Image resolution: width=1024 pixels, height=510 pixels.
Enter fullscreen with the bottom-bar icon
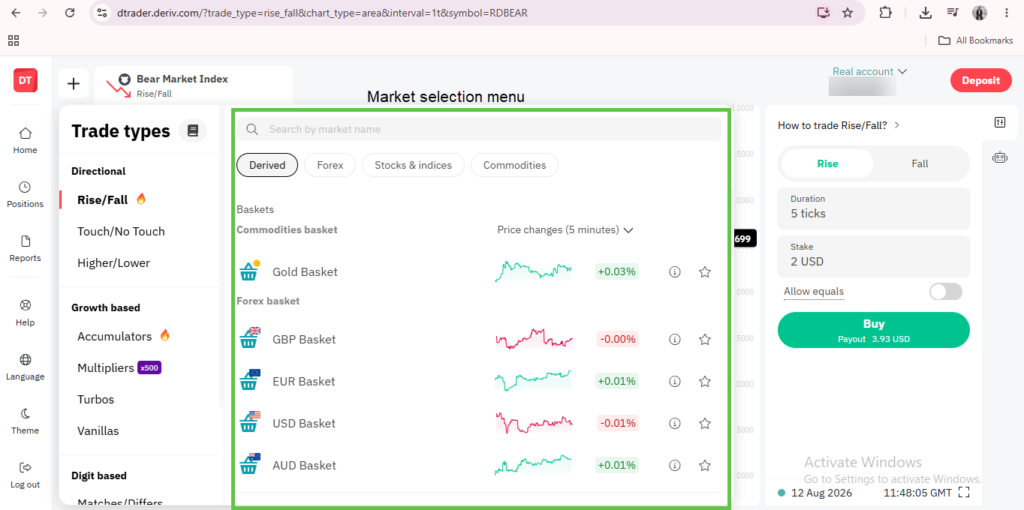point(963,492)
